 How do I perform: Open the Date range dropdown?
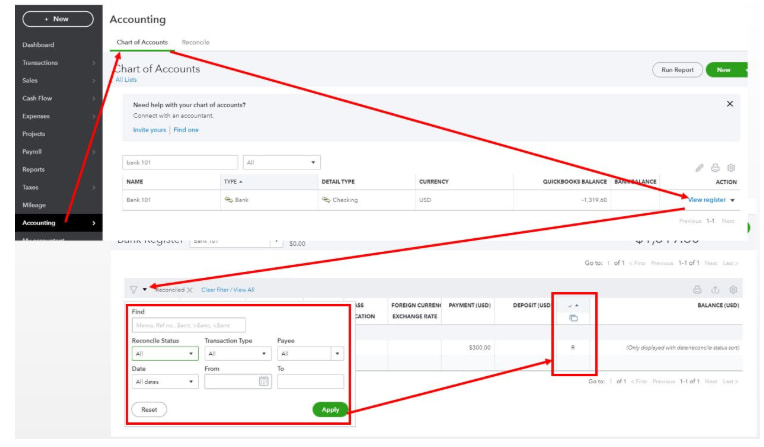point(165,382)
